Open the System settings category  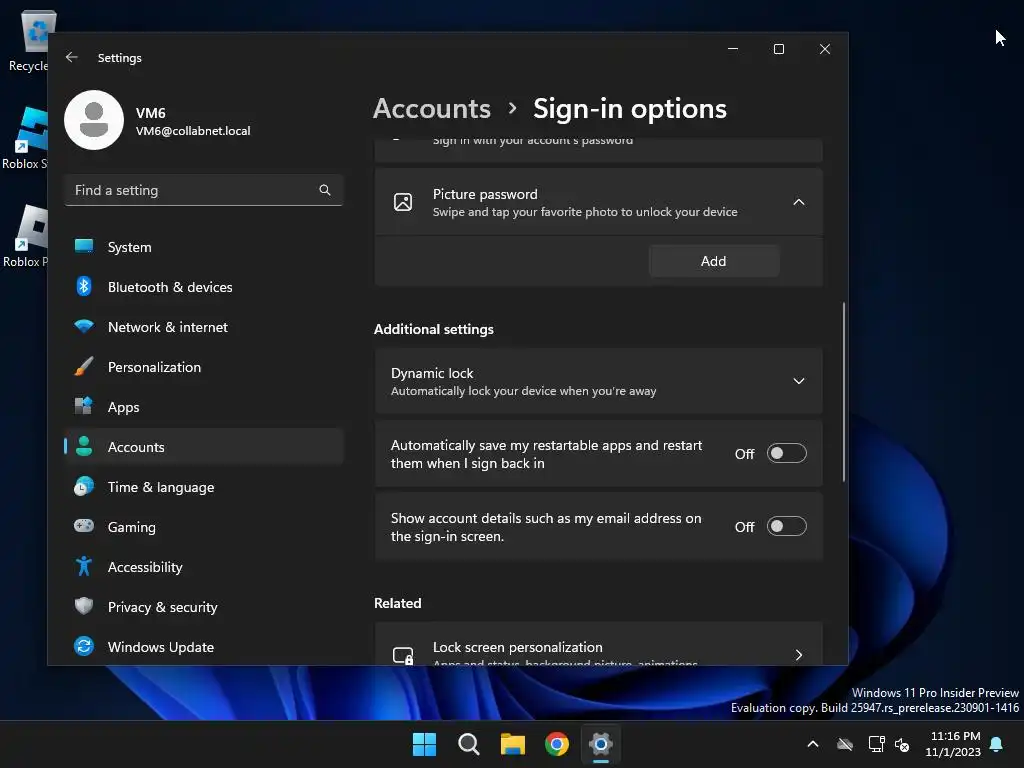point(204,247)
